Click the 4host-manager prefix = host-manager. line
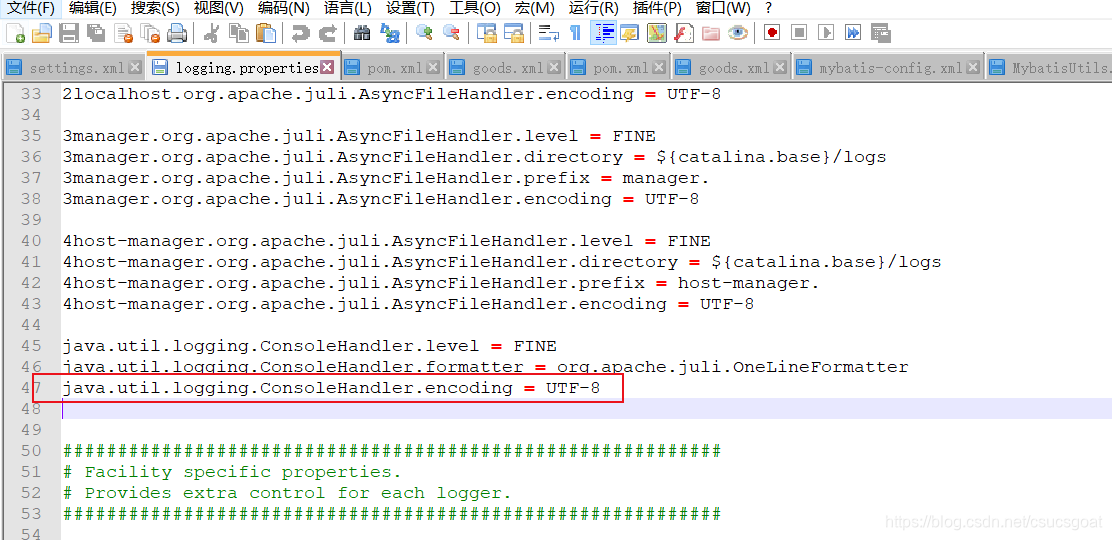The width and height of the screenshot is (1112, 540). coord(441,283)
